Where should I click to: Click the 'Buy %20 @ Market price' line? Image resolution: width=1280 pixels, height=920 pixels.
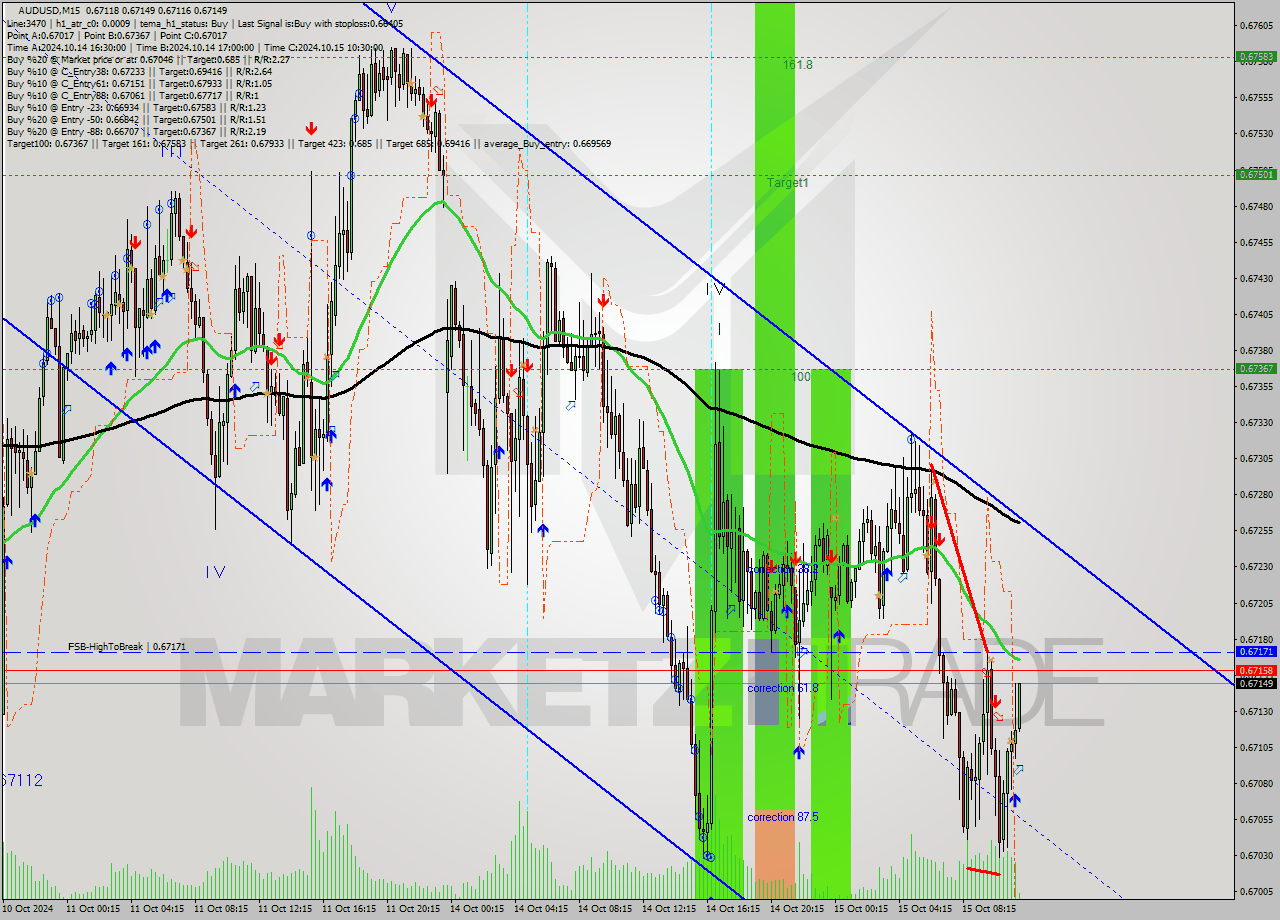[x=148, y=59]
